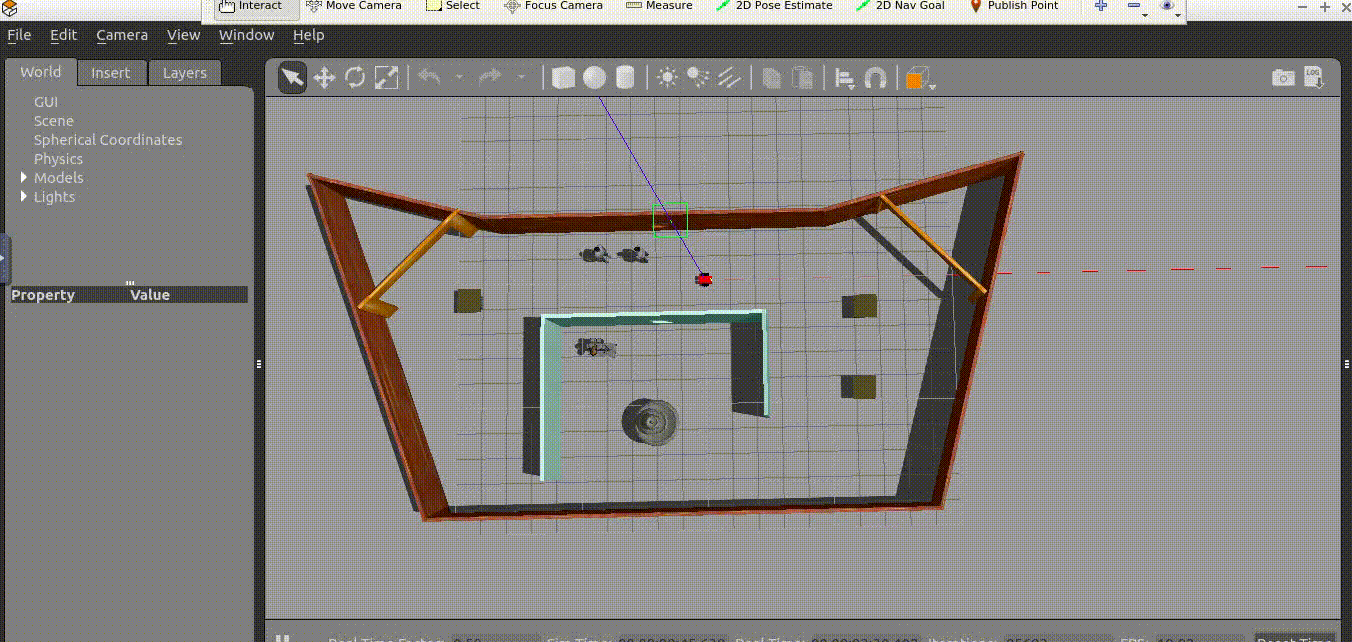Select the red robot in the scene
This screenshot has height=642, width=1352.
[704, 279]
